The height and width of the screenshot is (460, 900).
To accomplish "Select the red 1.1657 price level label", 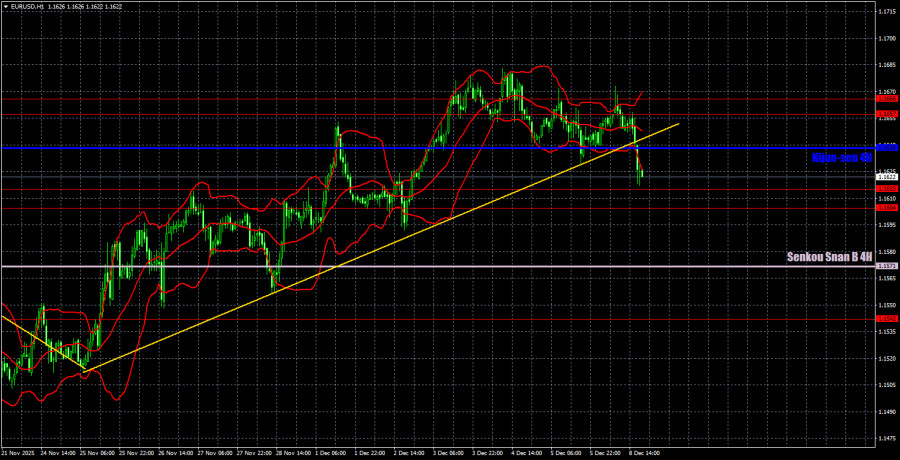I will pos(886,114).
